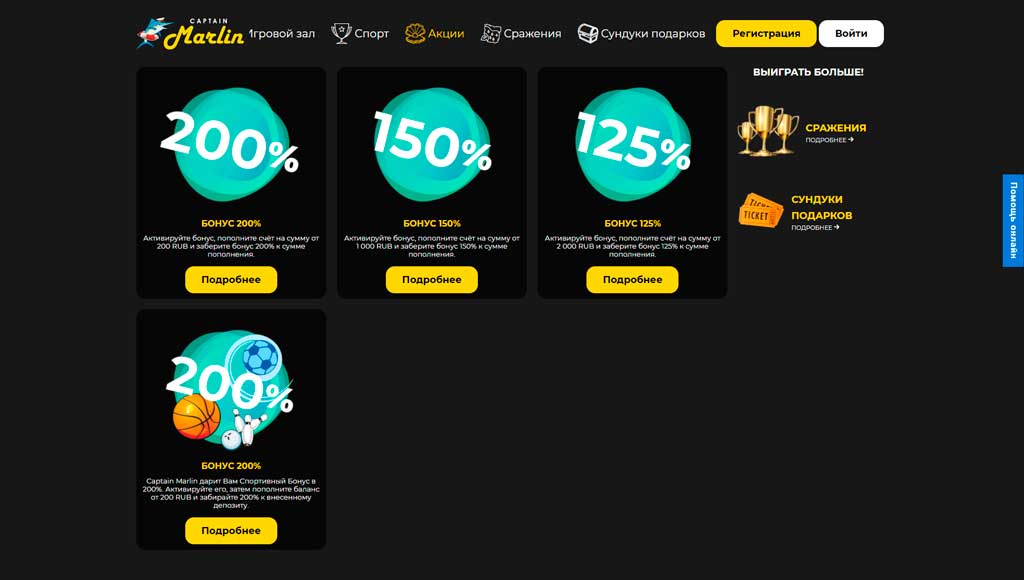
Task: Click the sports 200% bonus image
Action: coord(231,390)
